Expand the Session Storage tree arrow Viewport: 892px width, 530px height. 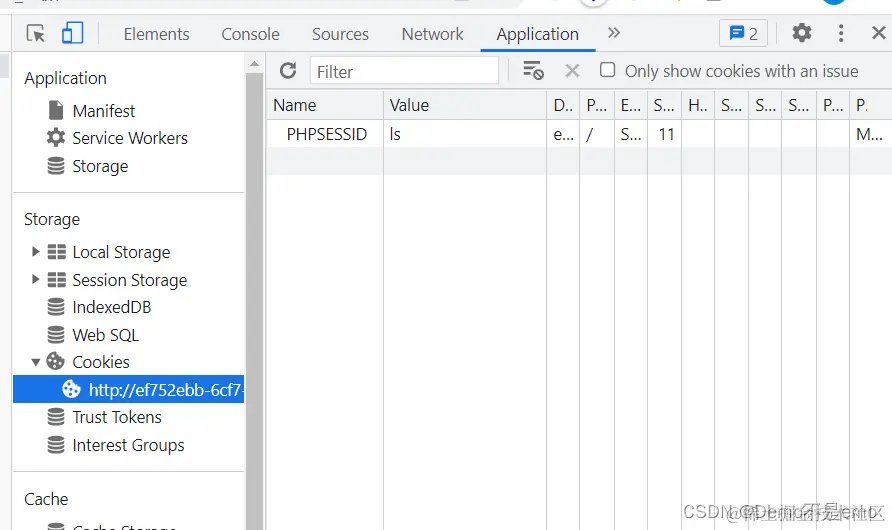(35, 279)
